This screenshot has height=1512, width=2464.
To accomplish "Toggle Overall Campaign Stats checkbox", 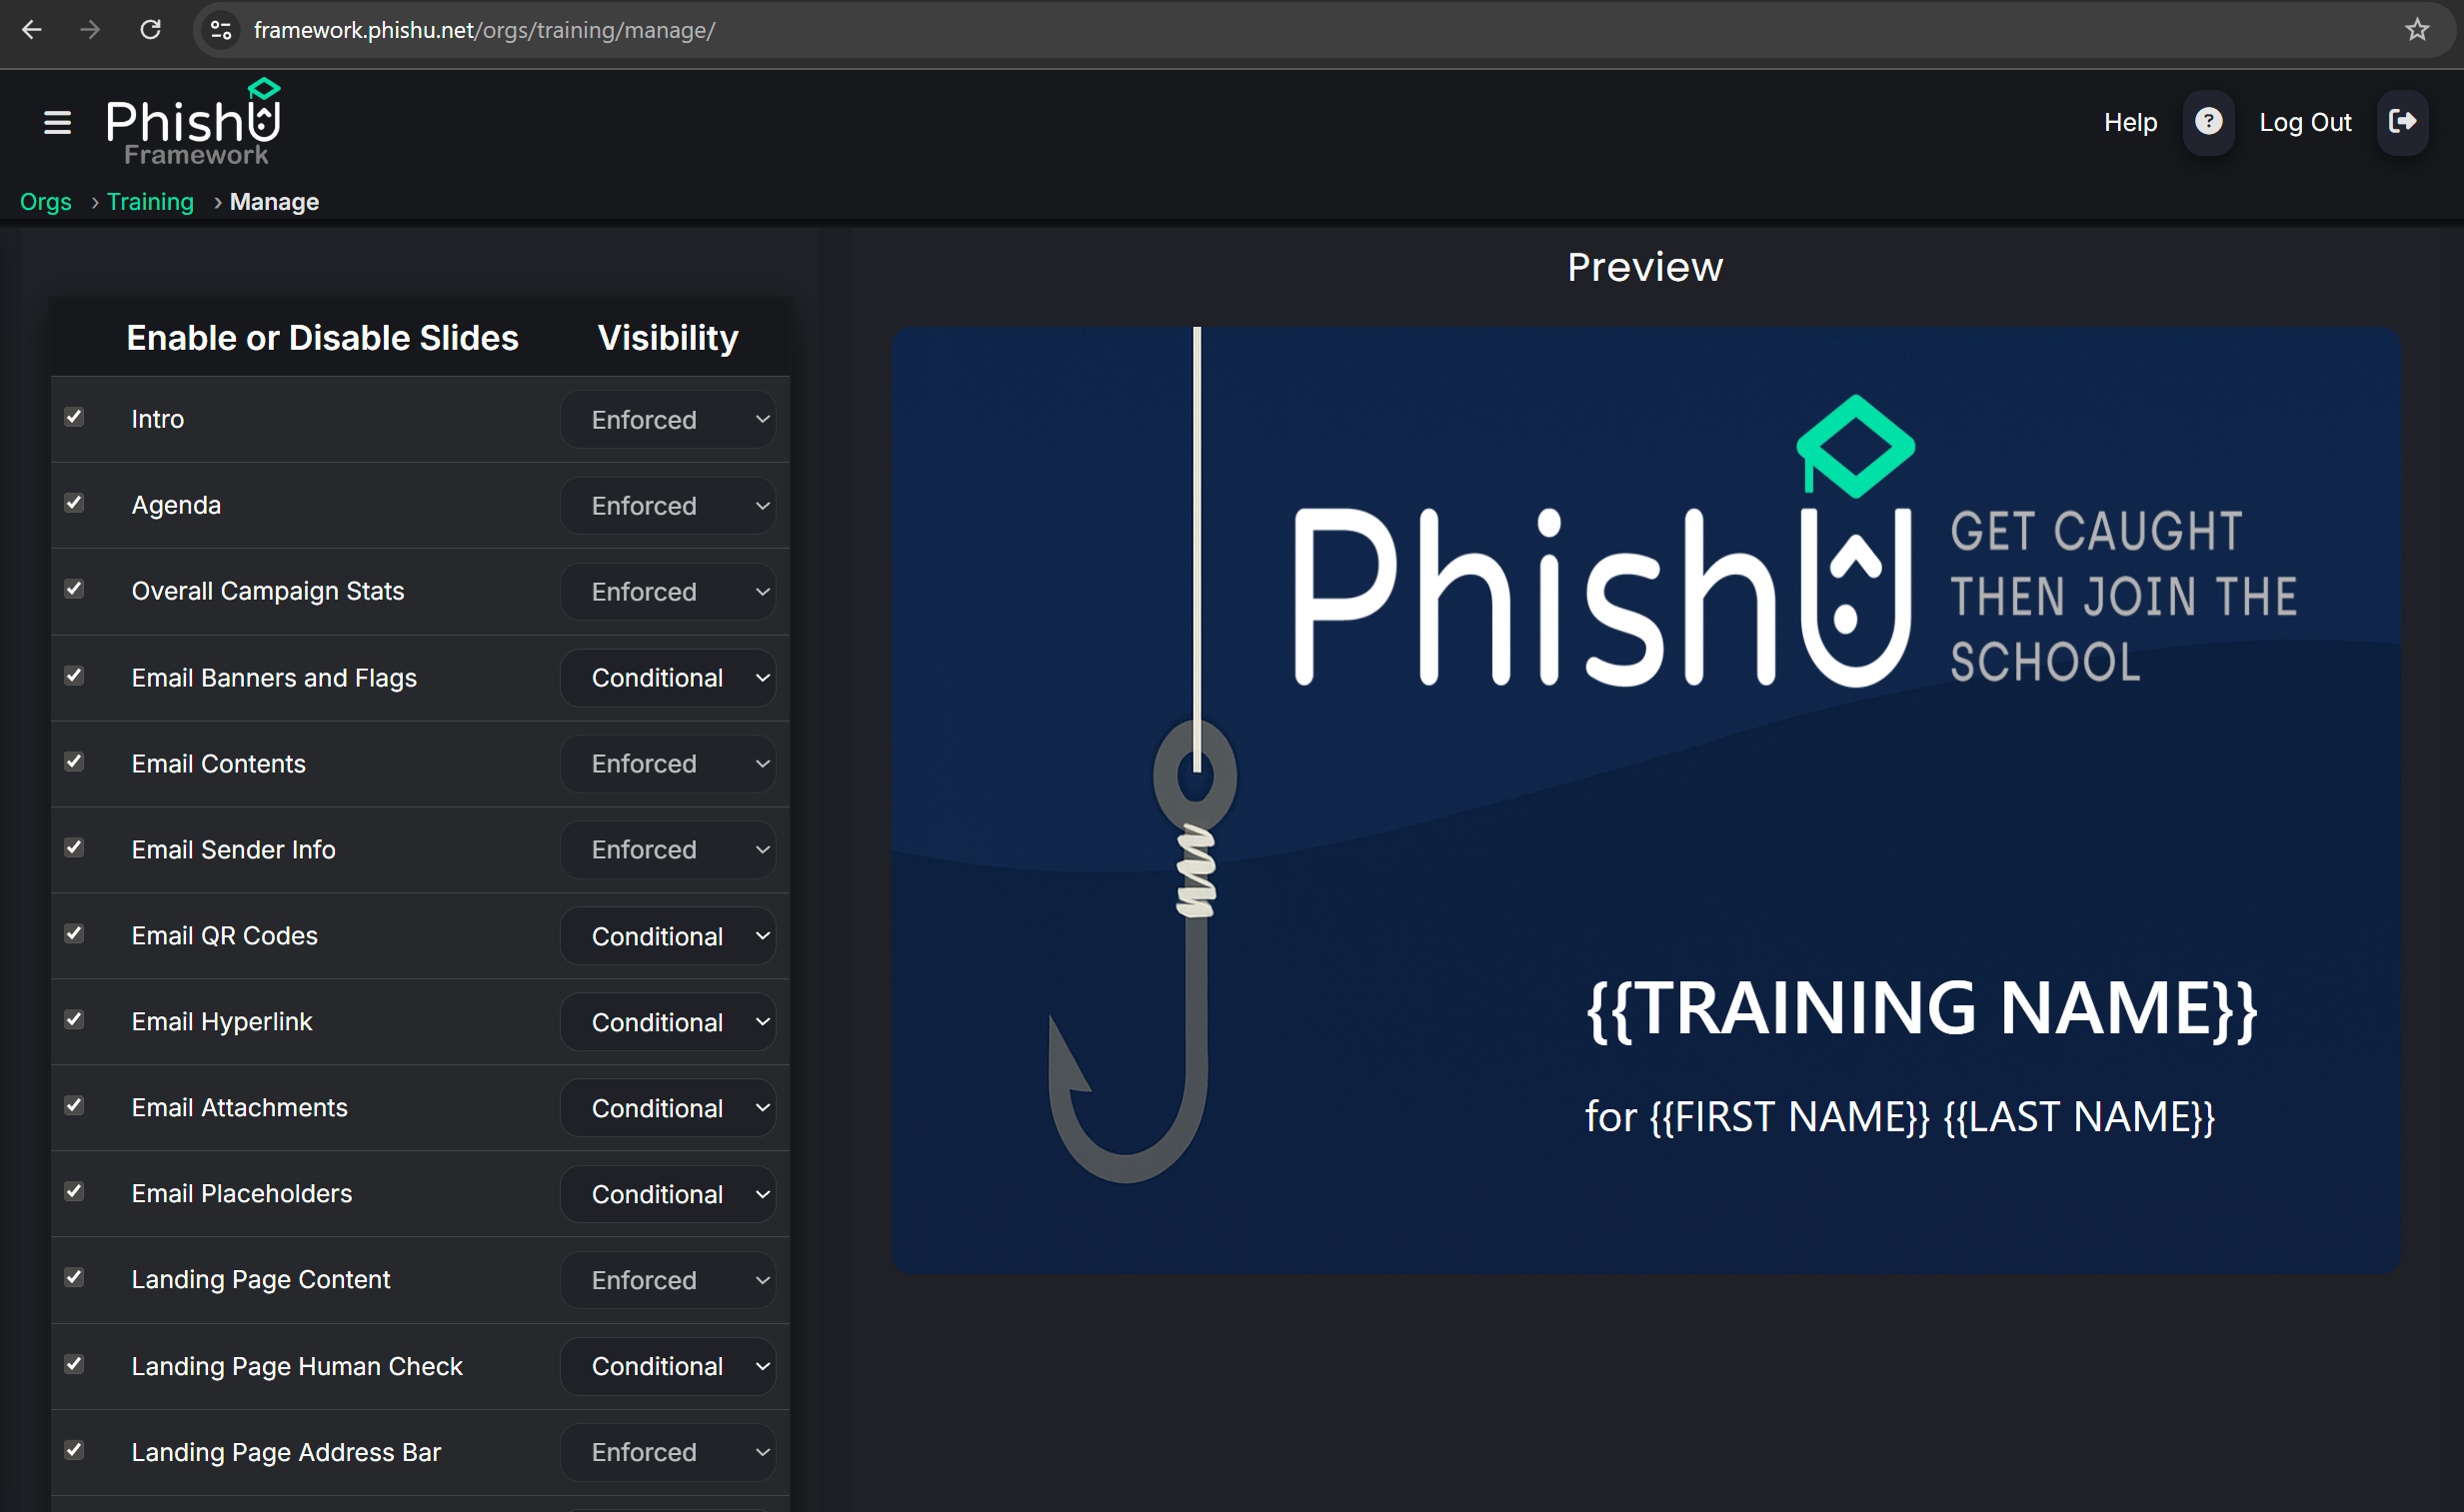I will 74,589.
